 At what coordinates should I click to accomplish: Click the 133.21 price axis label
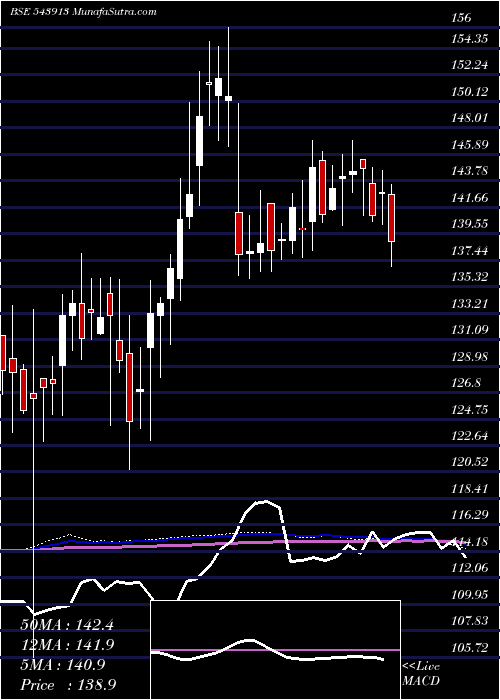(470, 304)
